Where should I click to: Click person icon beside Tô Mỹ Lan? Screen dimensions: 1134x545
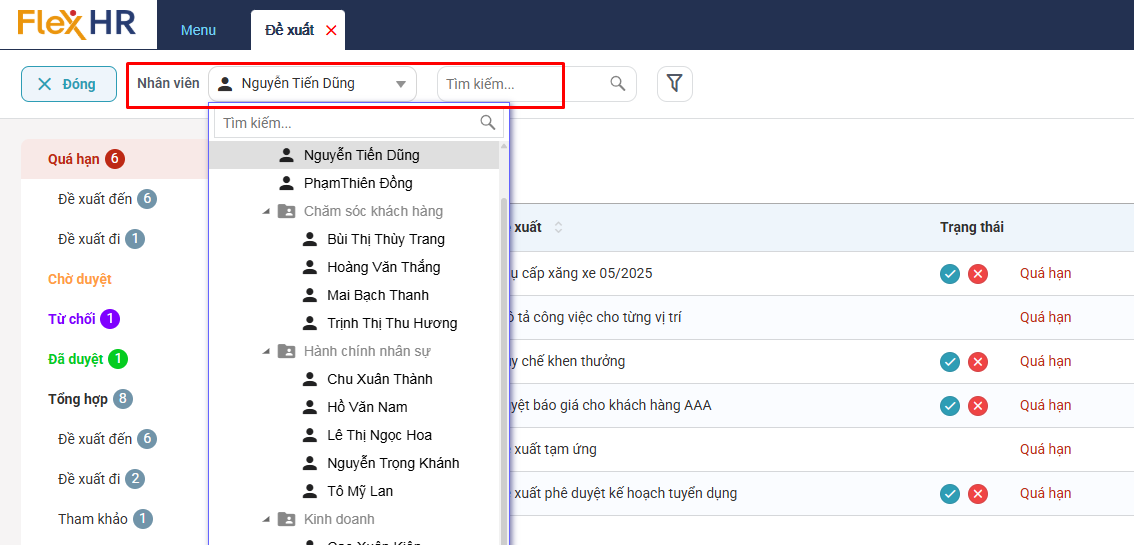pos(310,492)
